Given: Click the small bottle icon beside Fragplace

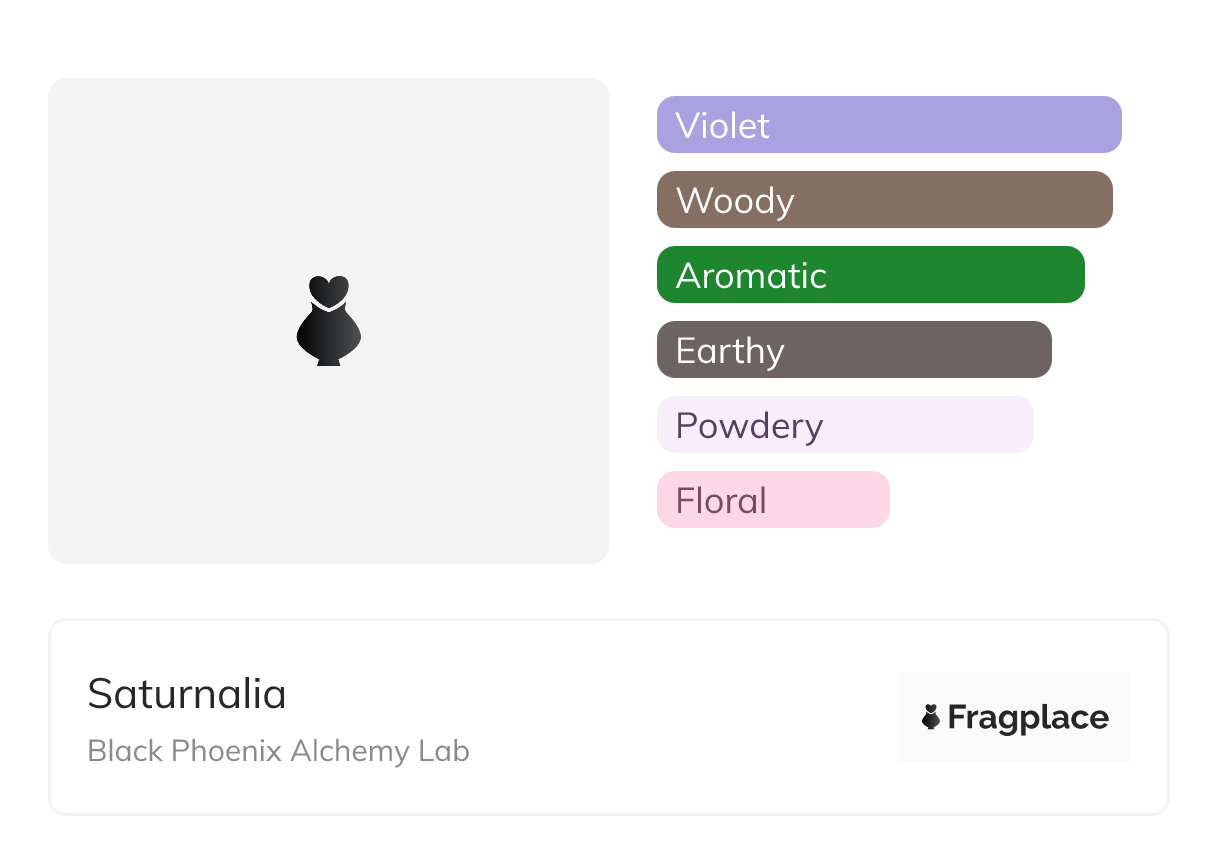Looking at the screenshot, I should click(x=931, y=717).
